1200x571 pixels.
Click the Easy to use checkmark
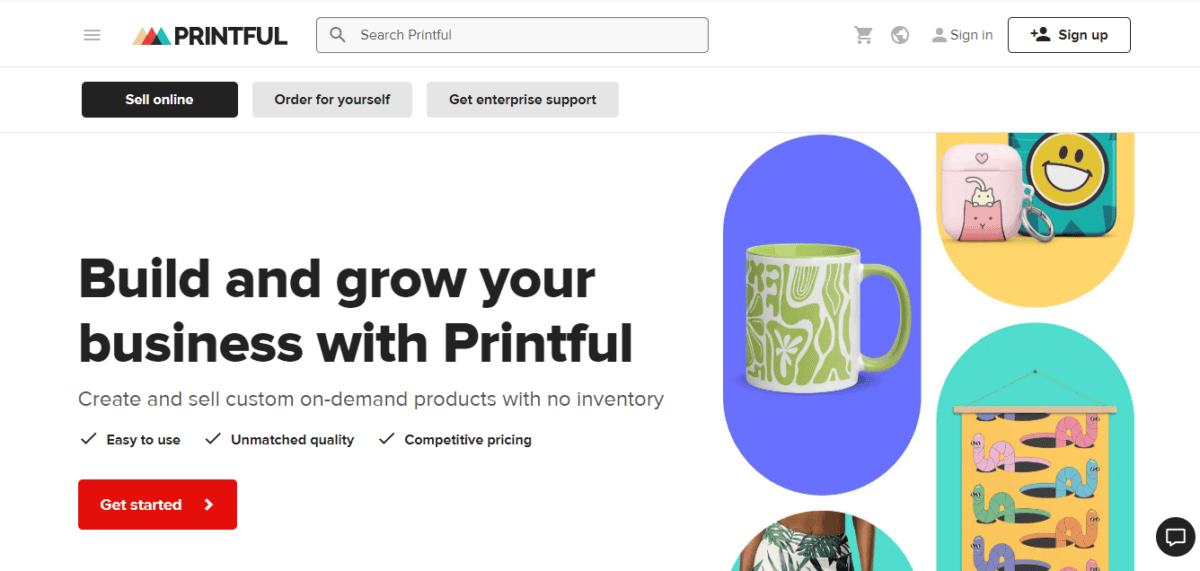[88, 439]
